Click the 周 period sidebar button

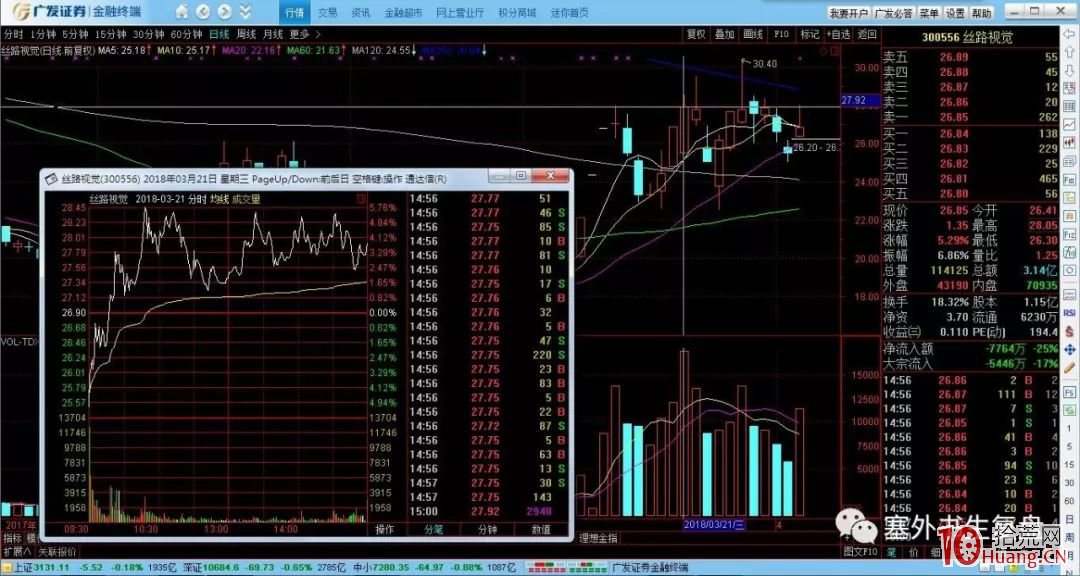(x=1069, y=535)
